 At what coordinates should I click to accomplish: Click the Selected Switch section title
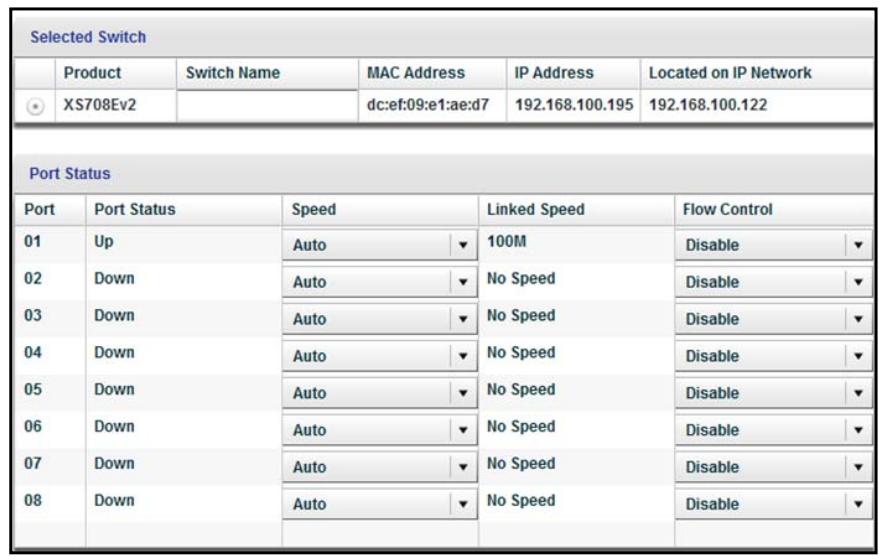88,37
